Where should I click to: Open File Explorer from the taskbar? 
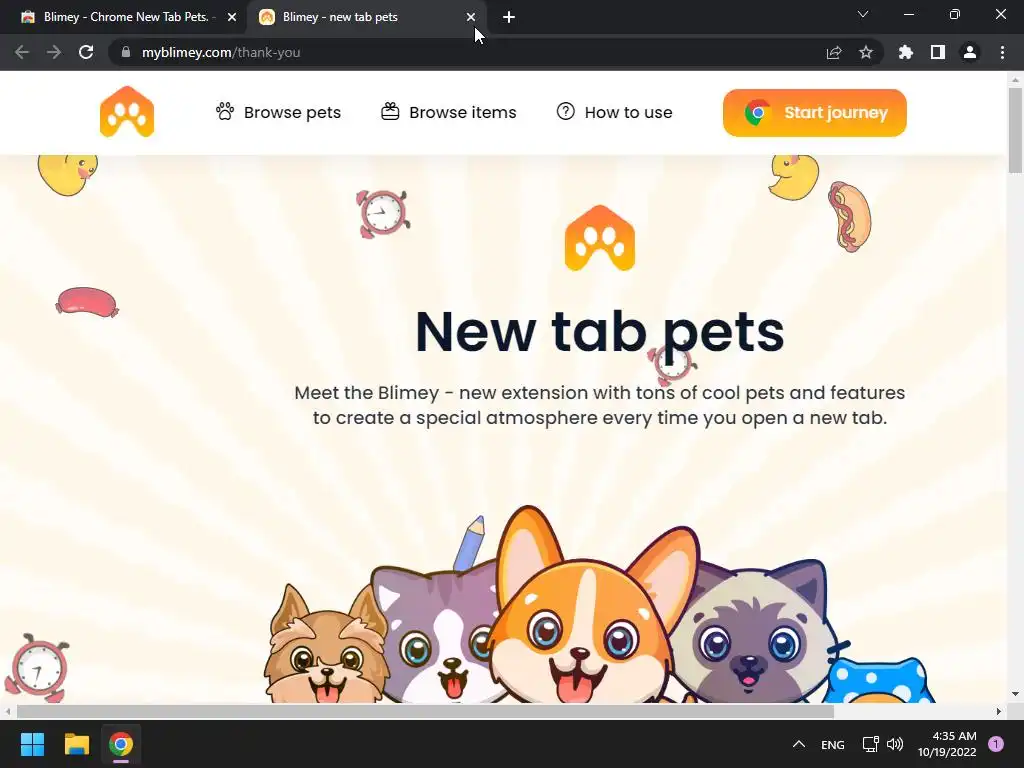76,744
